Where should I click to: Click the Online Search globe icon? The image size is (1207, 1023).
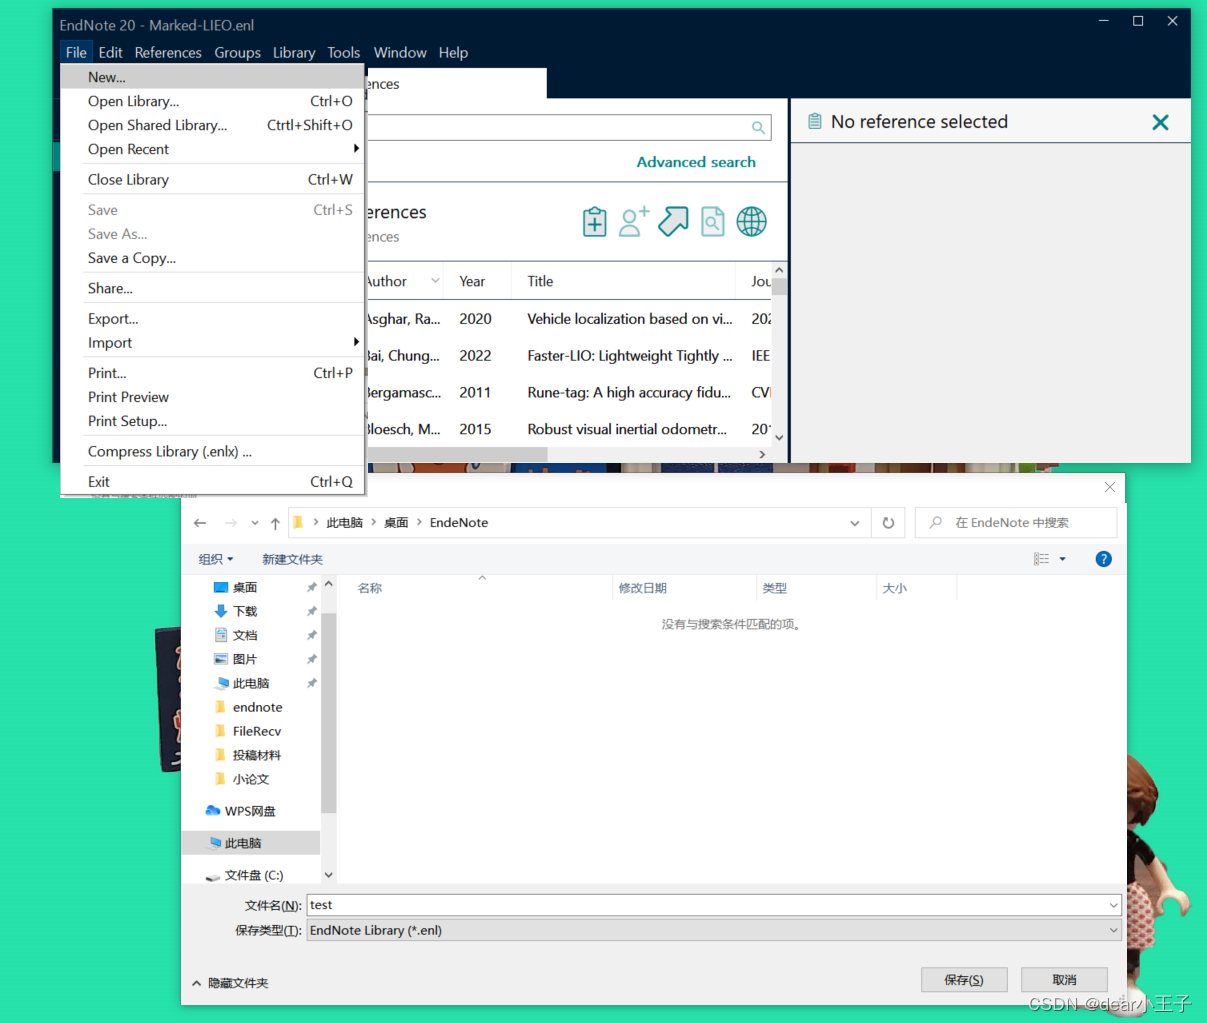click(x=751, y=221)
